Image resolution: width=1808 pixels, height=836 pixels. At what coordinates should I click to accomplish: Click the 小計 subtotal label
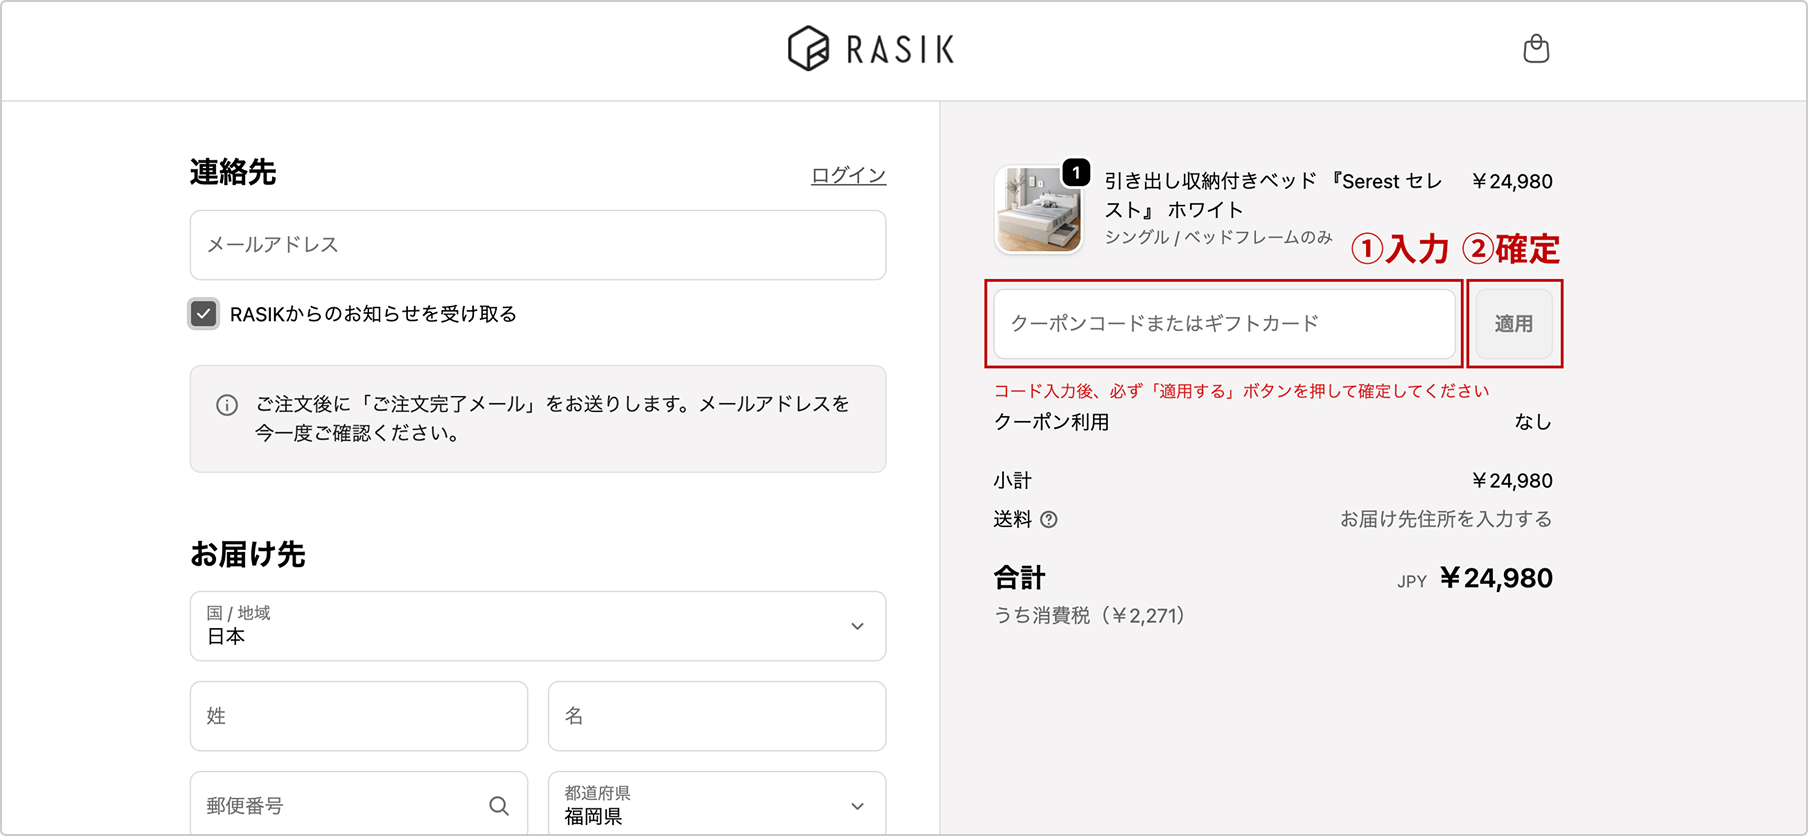[1012, 481]
